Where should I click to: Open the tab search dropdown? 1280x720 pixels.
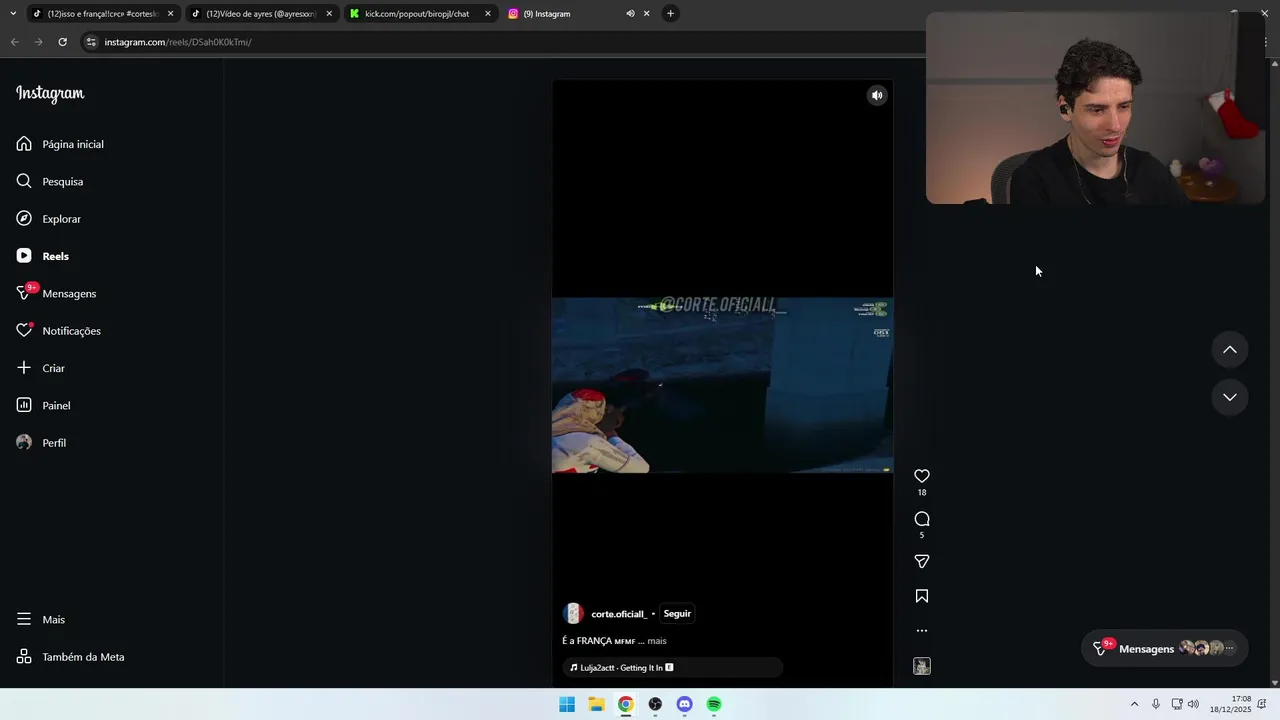(x=12, y=14)
